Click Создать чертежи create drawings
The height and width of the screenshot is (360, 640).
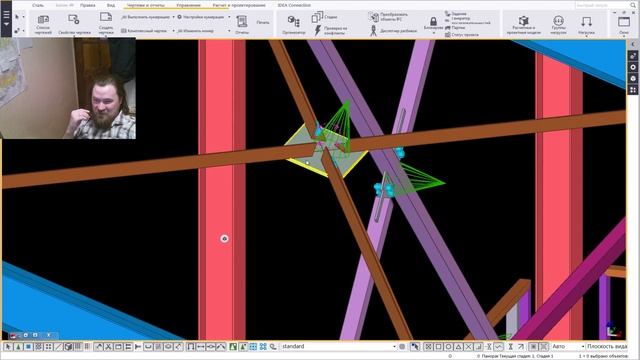coord(106,24)
